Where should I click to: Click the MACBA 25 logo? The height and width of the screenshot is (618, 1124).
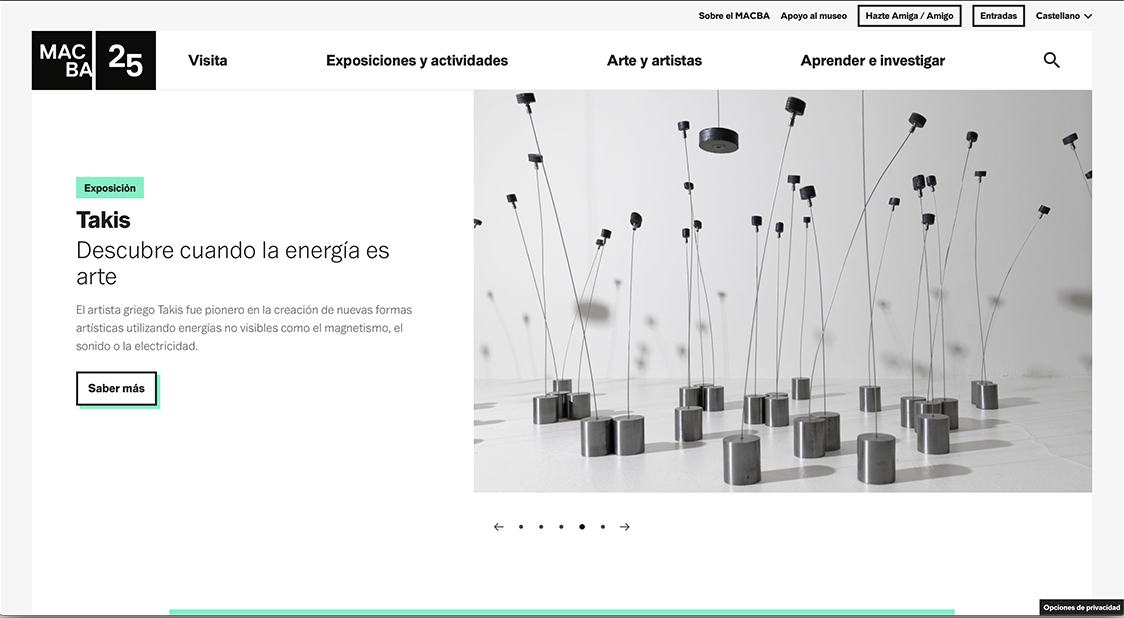pyautogui.click(x=93, y=60)
